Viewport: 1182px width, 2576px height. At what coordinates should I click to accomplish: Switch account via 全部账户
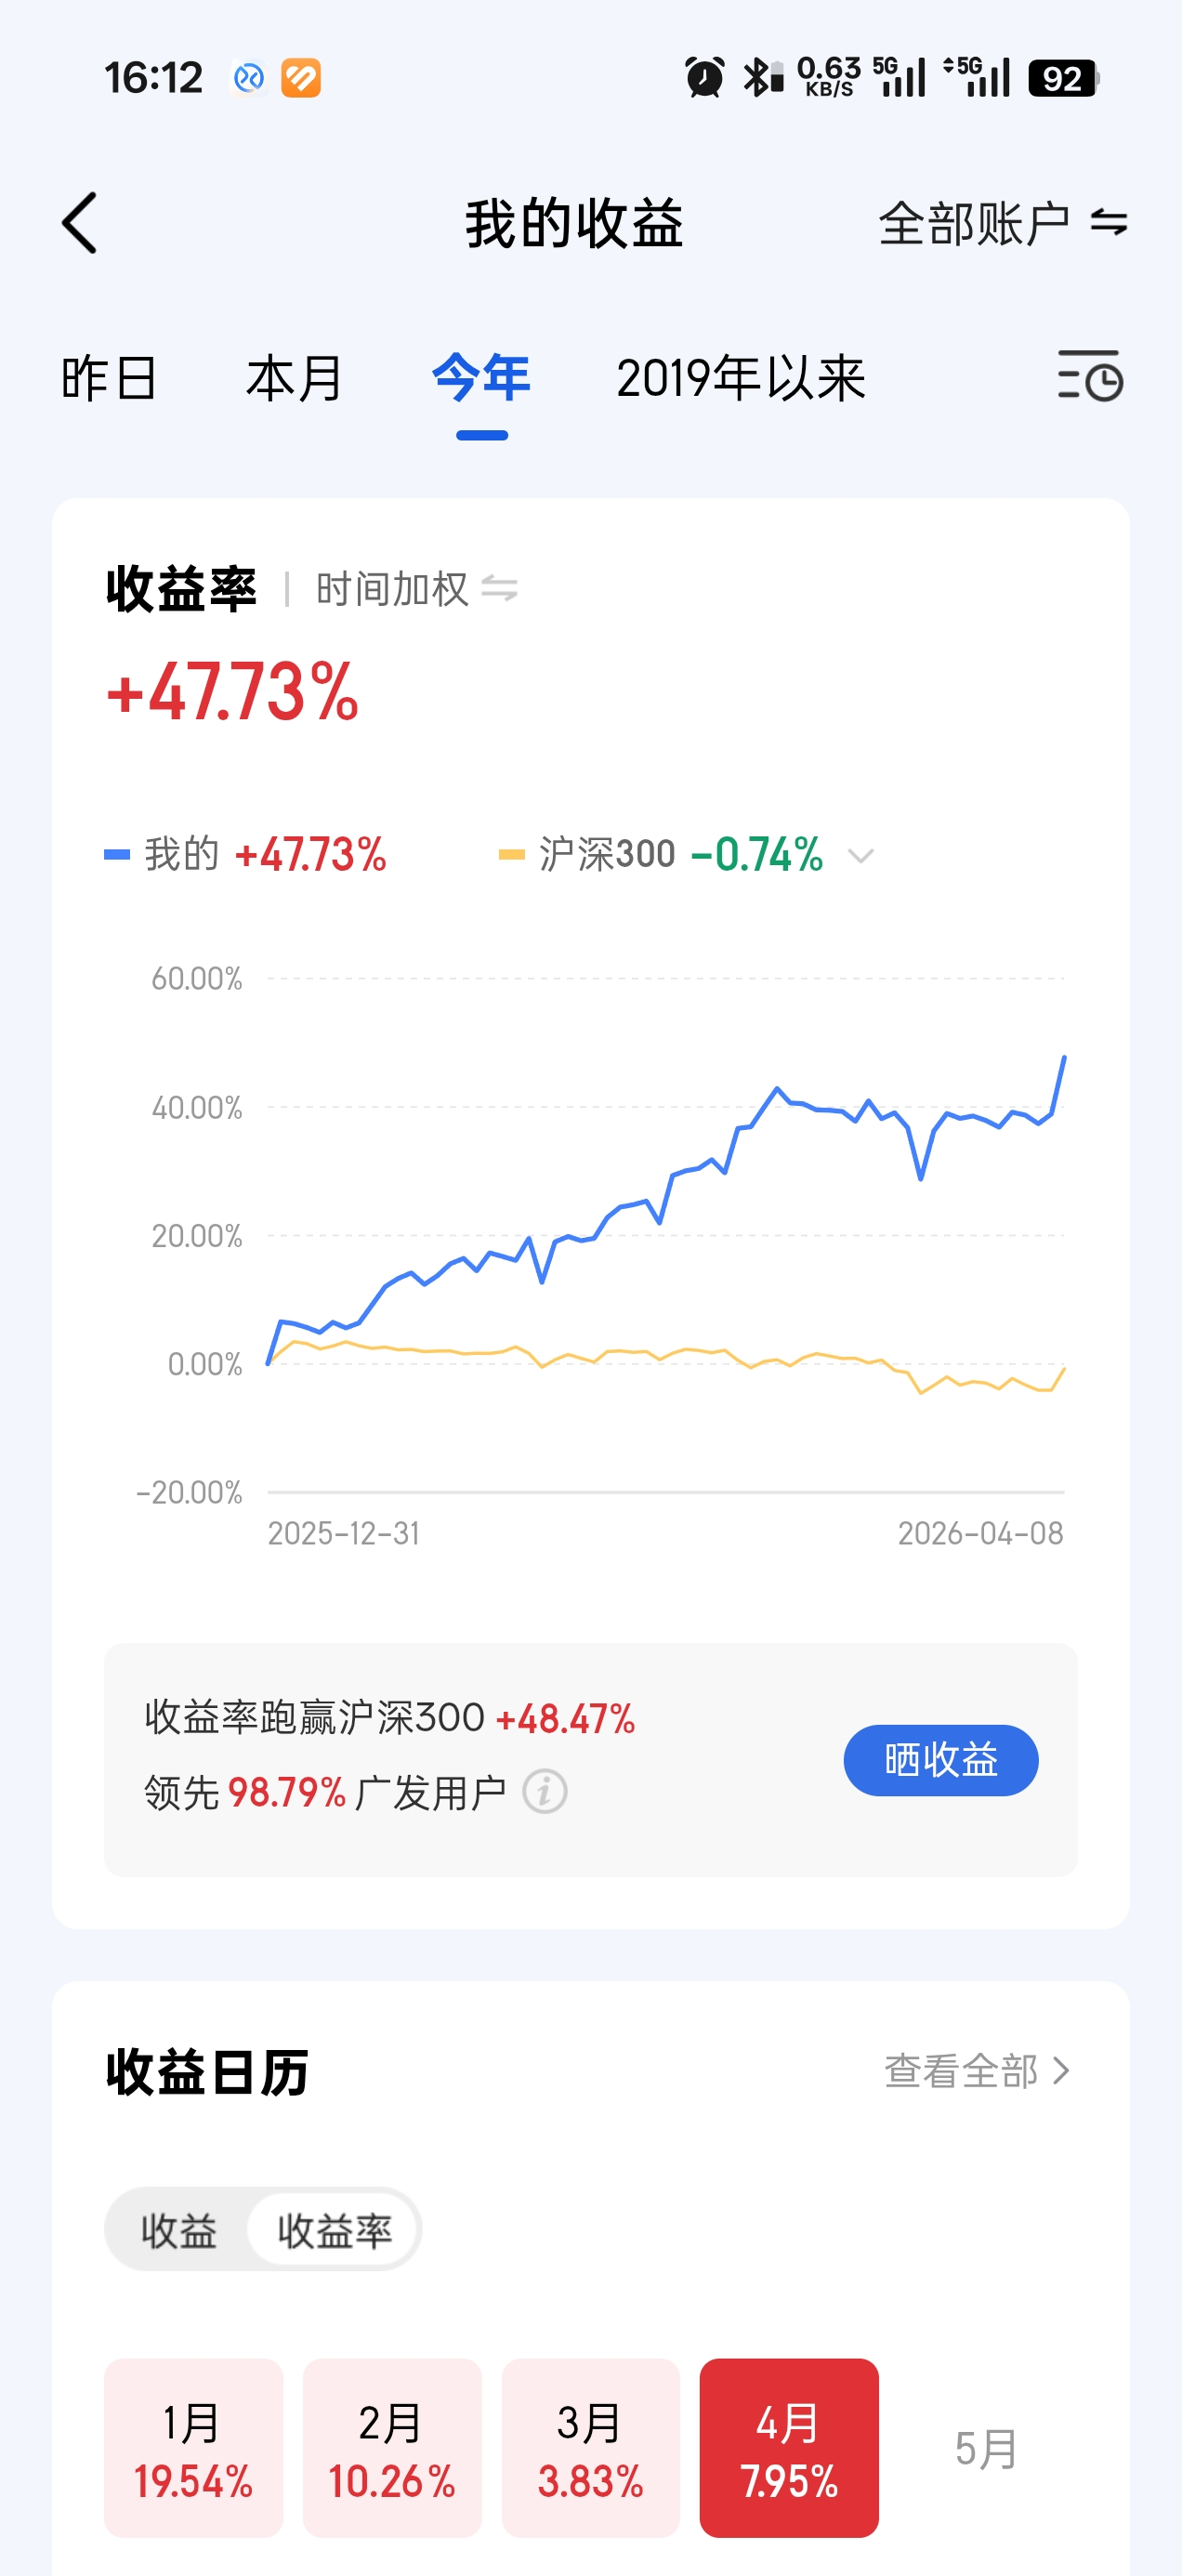point(1002,223)
